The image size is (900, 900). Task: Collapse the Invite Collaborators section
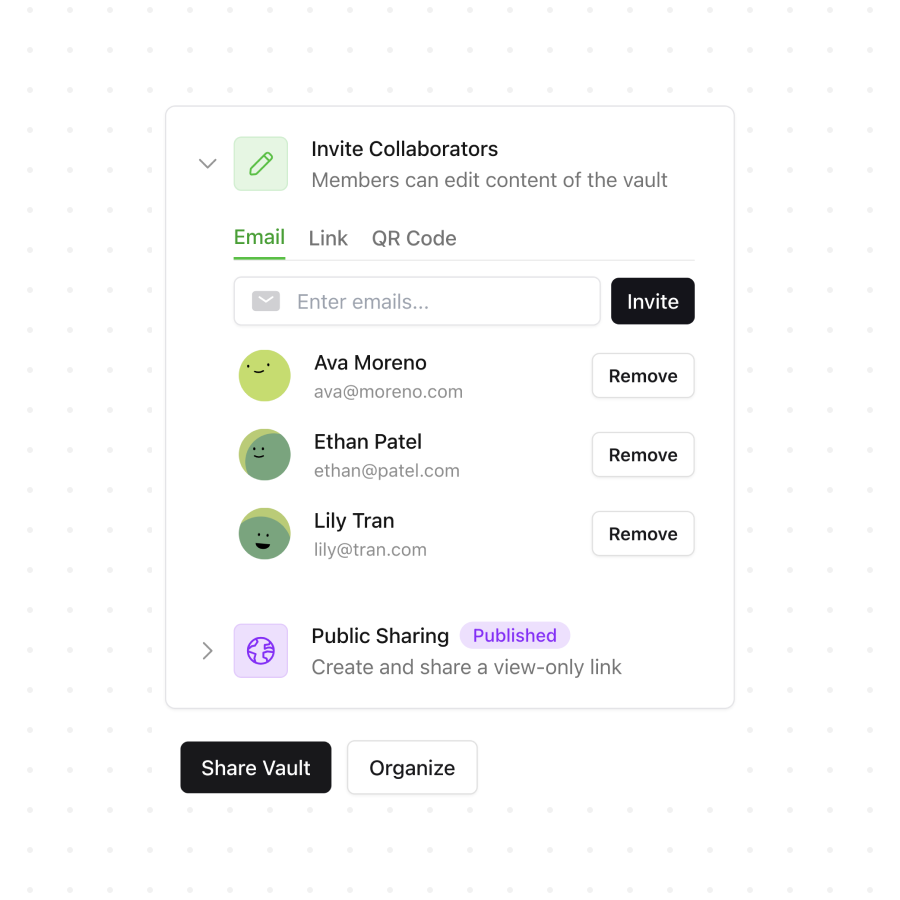[207, 163]
